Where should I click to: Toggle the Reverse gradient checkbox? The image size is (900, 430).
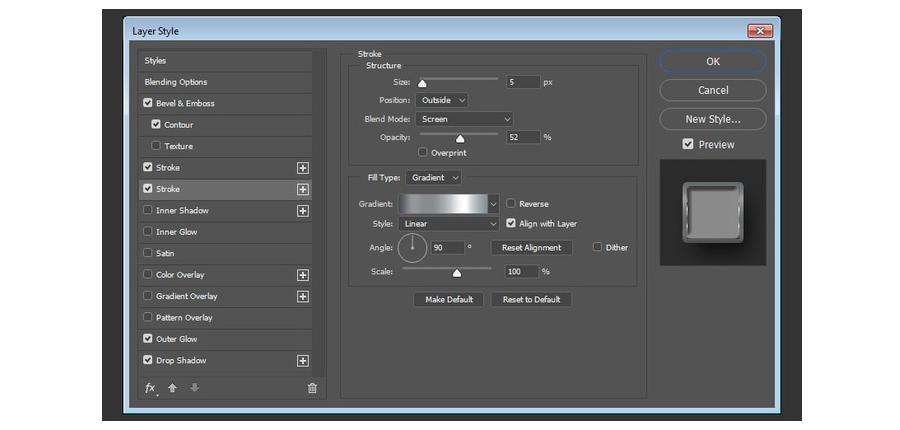pyautogui.click(x=511, y=204)
